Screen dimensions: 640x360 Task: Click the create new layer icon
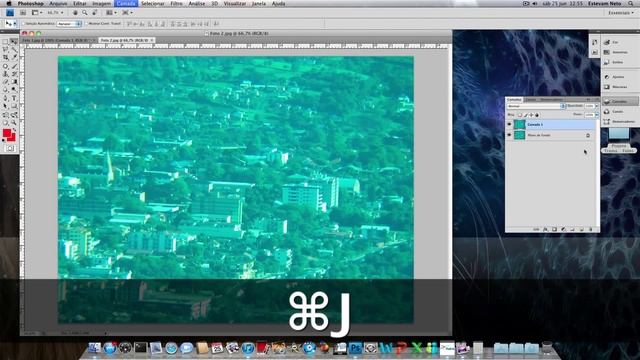(582, 229)
